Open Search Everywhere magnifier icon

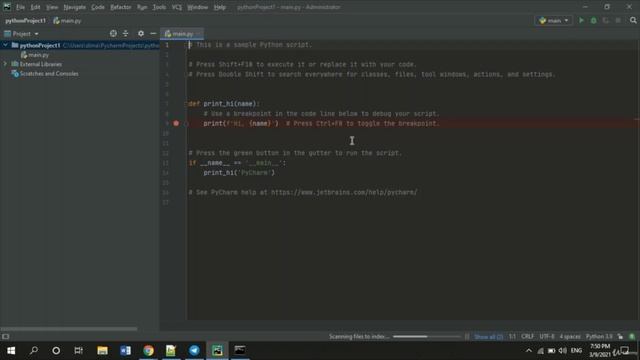633,20
